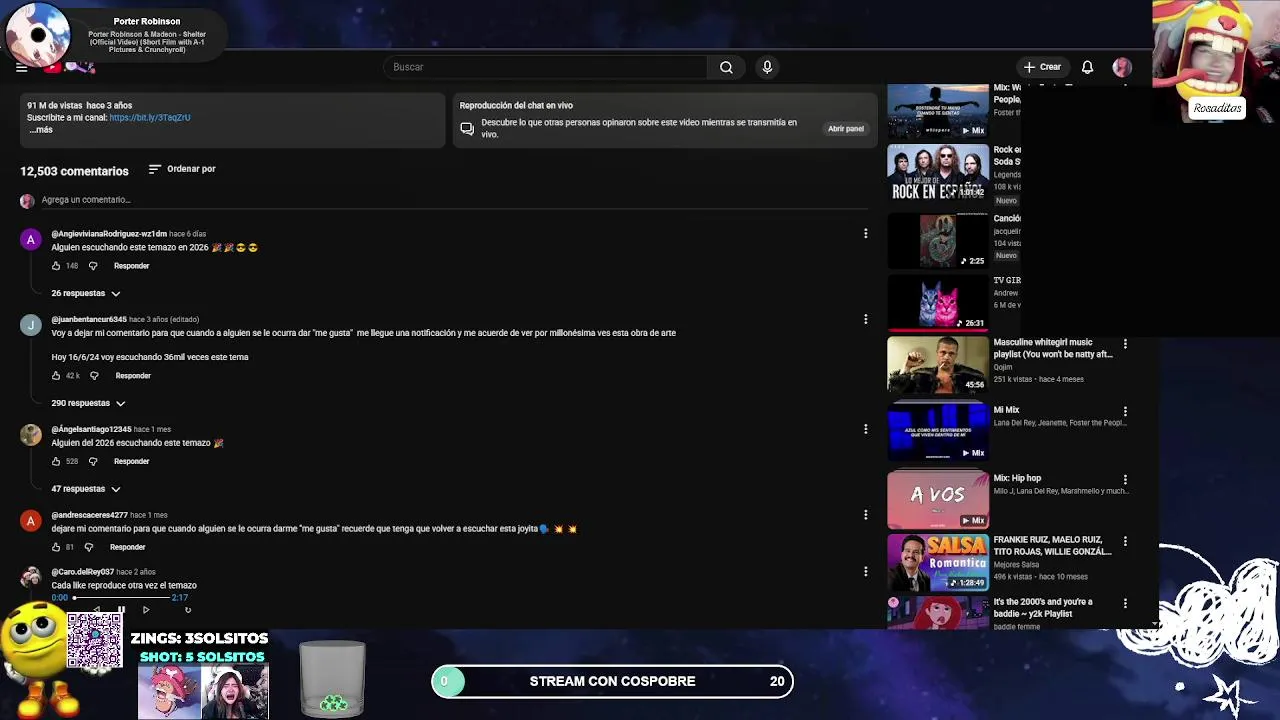Image resolution: width=1280 pixels, height=720 pixels.
Task: Open options for Mi Mix video
Action: 1125,411
